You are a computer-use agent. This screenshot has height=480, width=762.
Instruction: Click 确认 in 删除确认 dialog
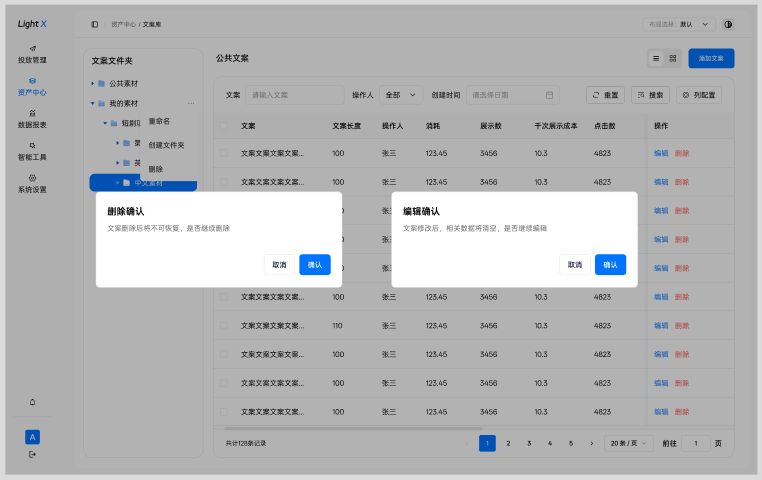pos(315,265)
